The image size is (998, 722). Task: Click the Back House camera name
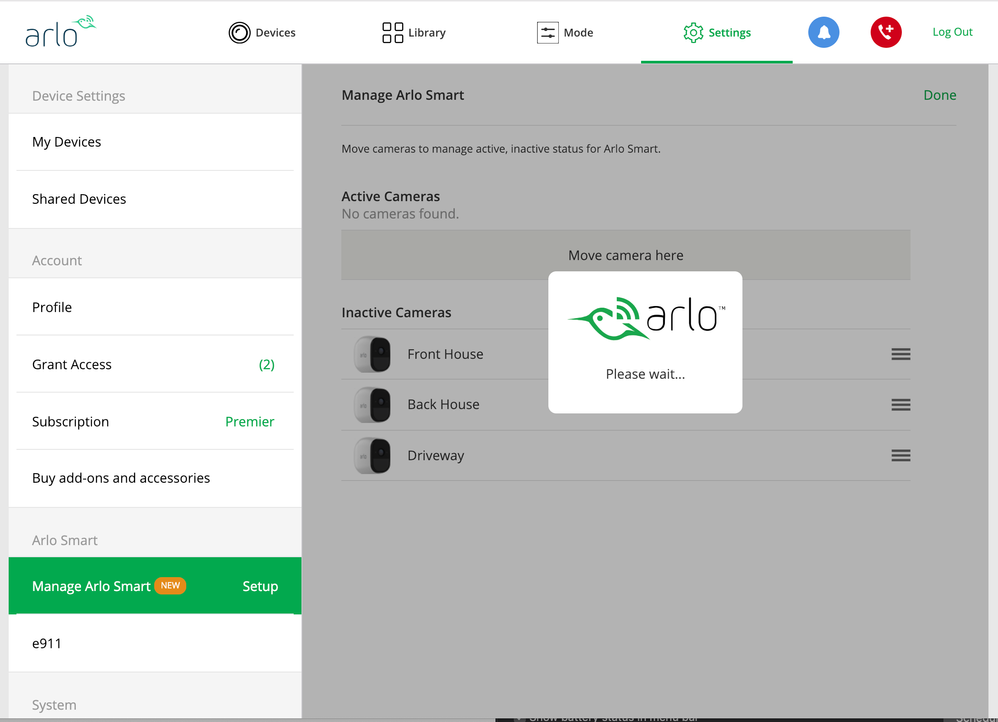point(443,404)
